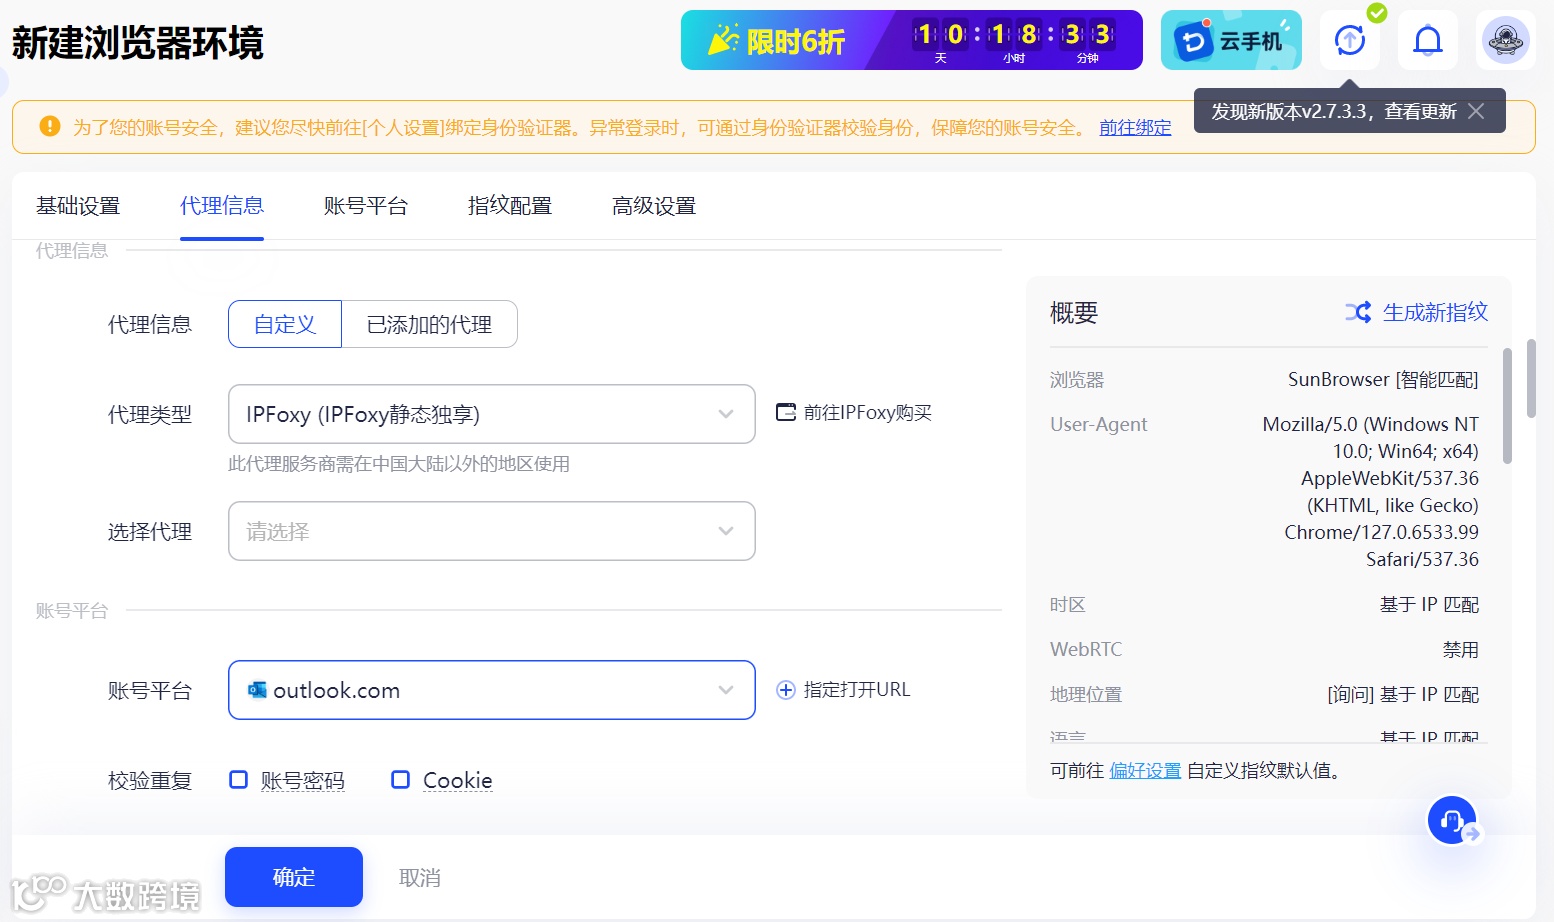Click the orange warning icon in banner

pos(49,126)
